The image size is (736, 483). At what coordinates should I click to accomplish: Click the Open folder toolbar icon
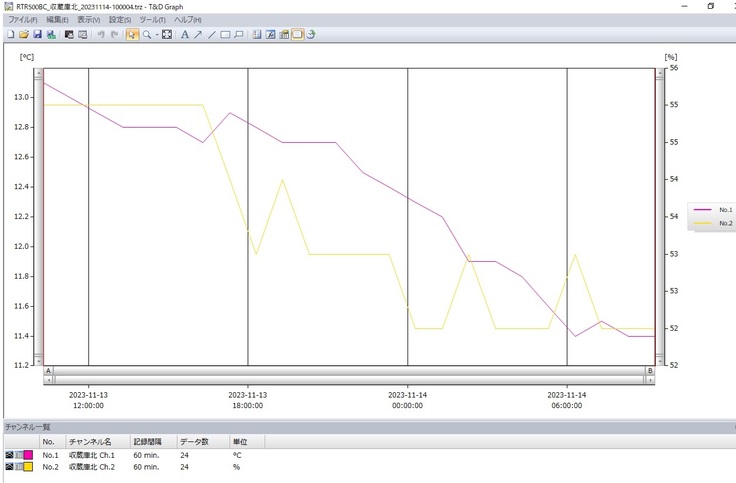pos(23,34)
